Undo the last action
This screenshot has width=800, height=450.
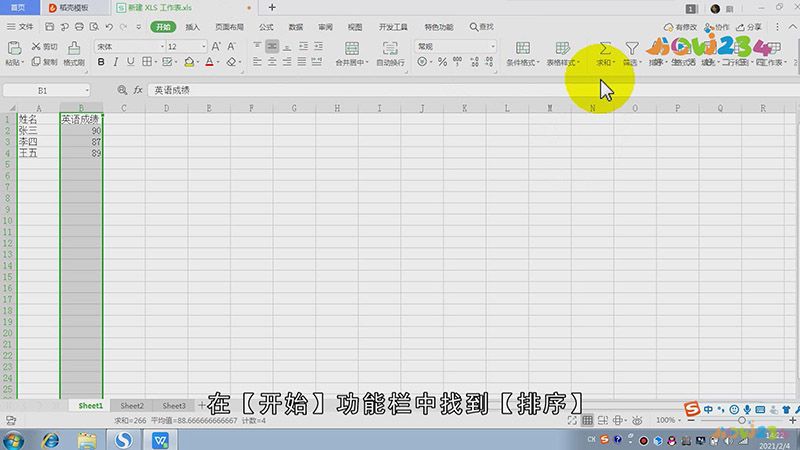[x=109, y=27]
